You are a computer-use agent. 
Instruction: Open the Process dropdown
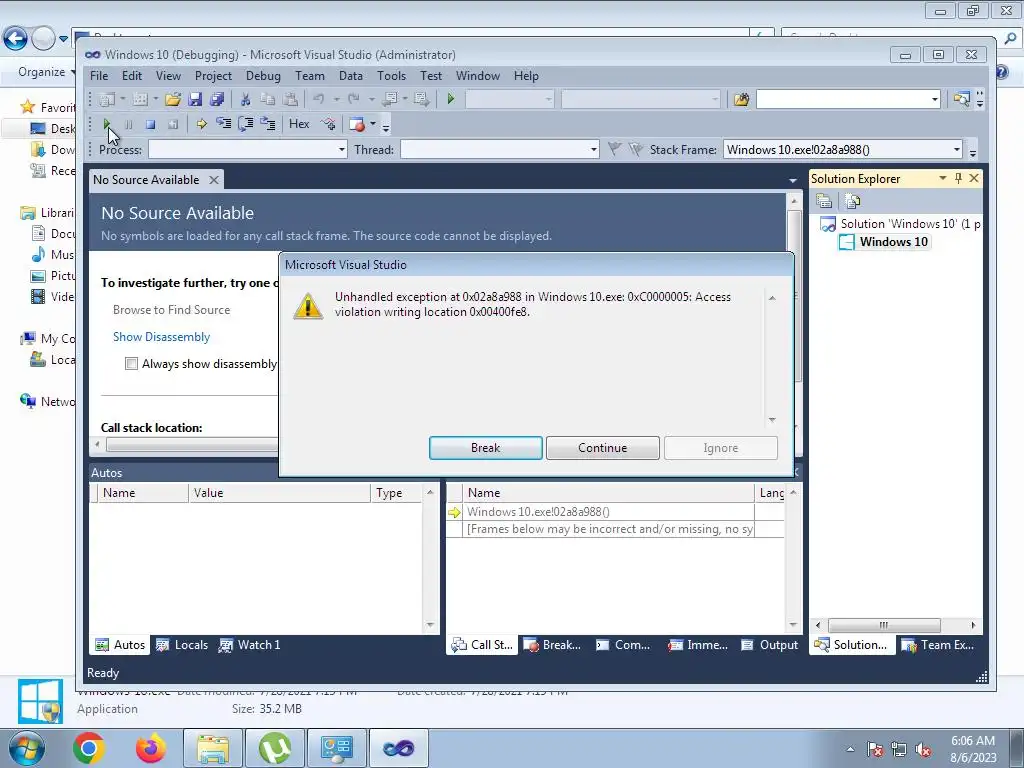coord(342,150)
